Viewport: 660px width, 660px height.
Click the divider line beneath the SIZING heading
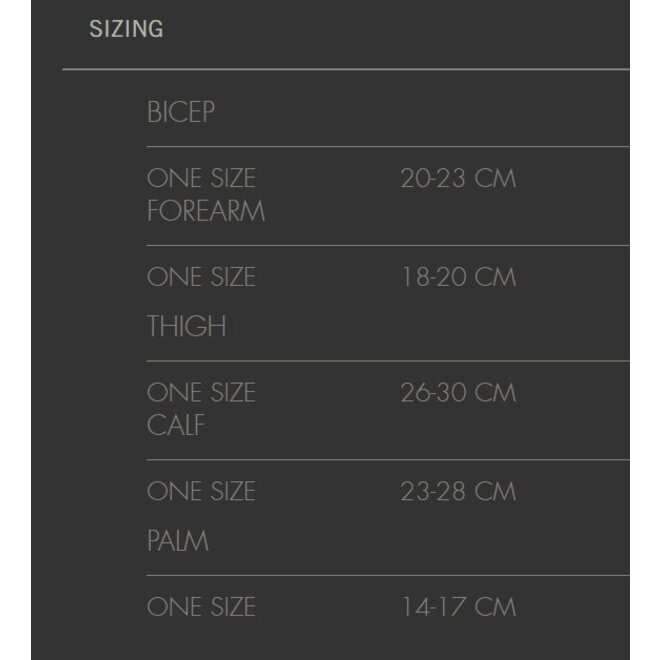(345, 69)
